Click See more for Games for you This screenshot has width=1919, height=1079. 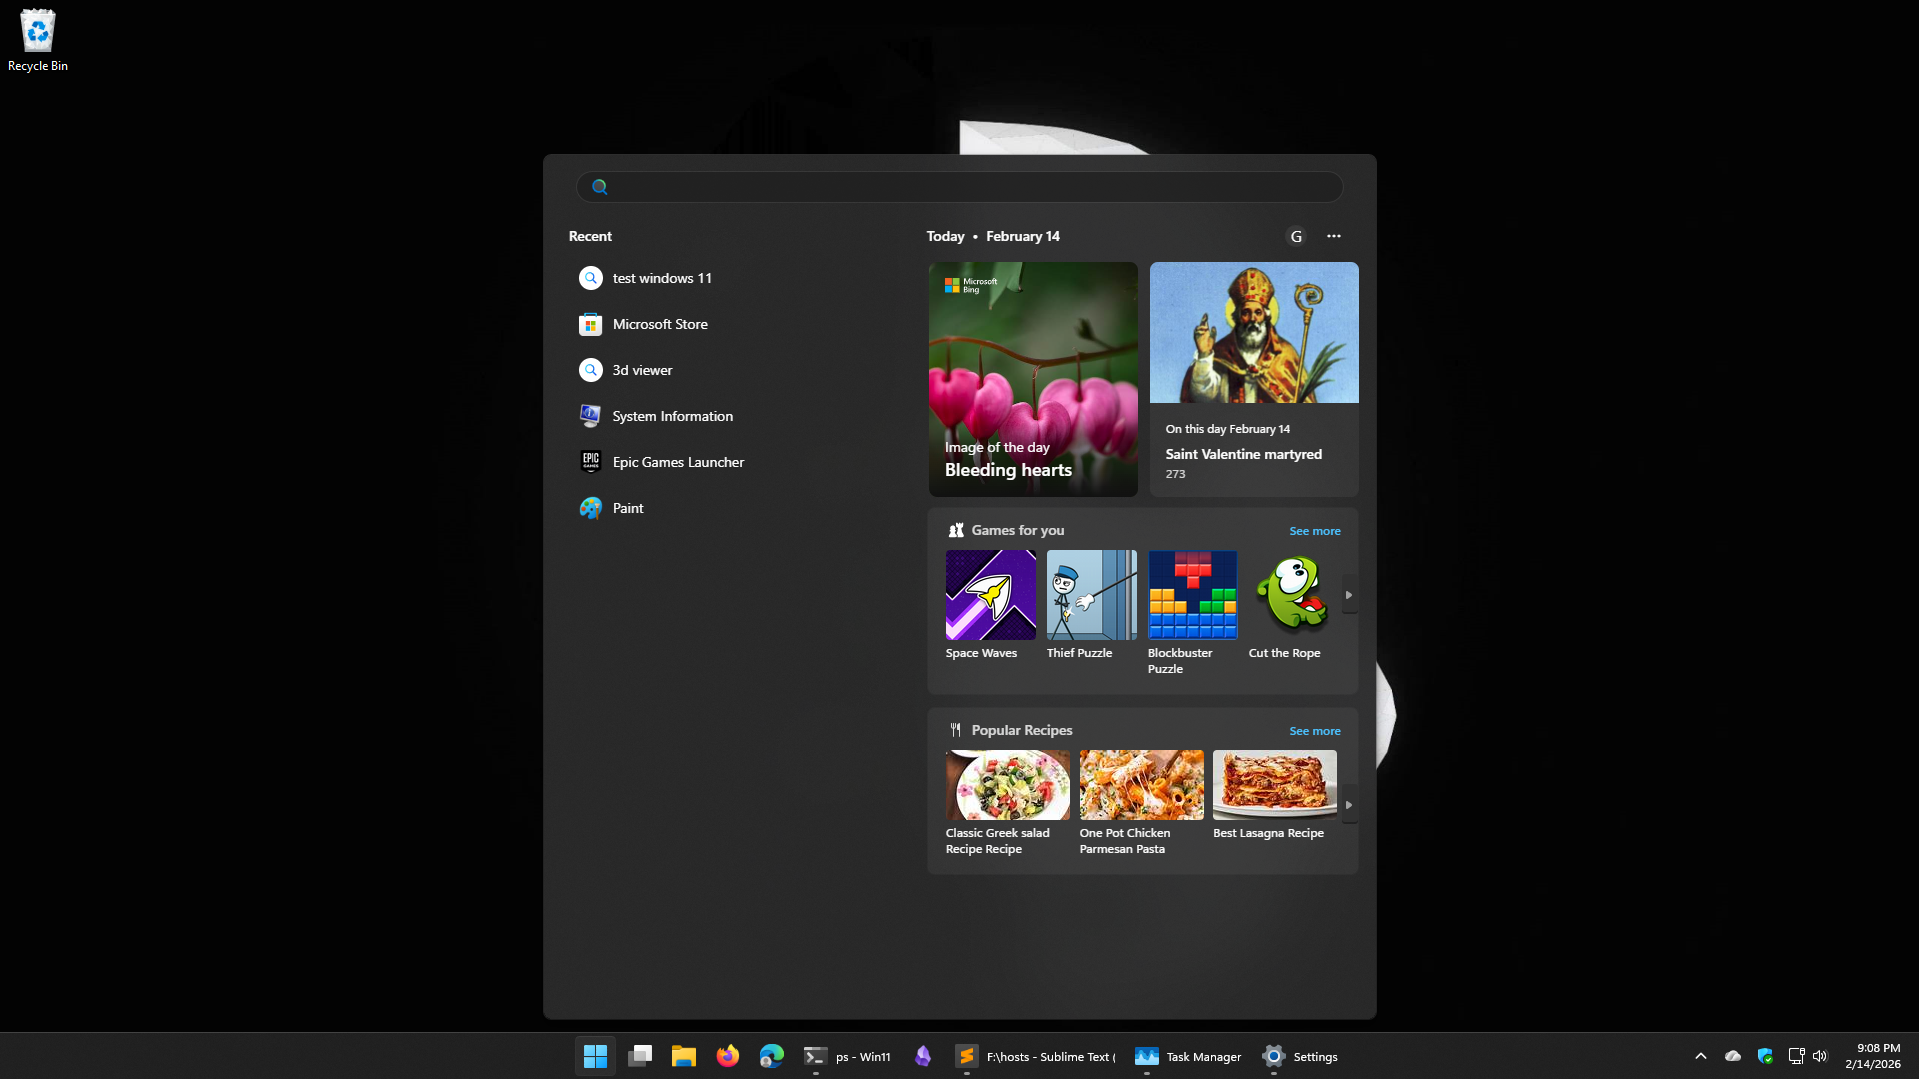(x=1314, y=531)
